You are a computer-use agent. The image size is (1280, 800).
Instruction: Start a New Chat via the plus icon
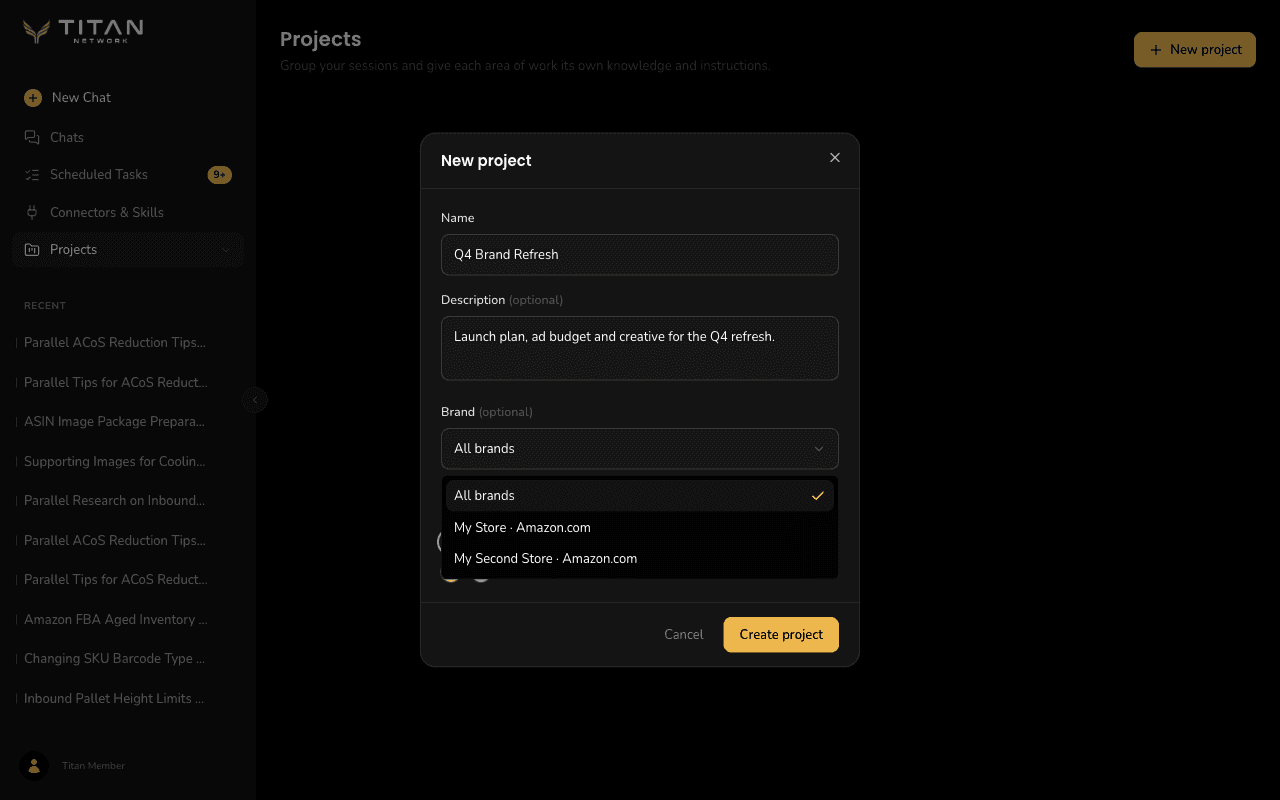pos(33,98)
